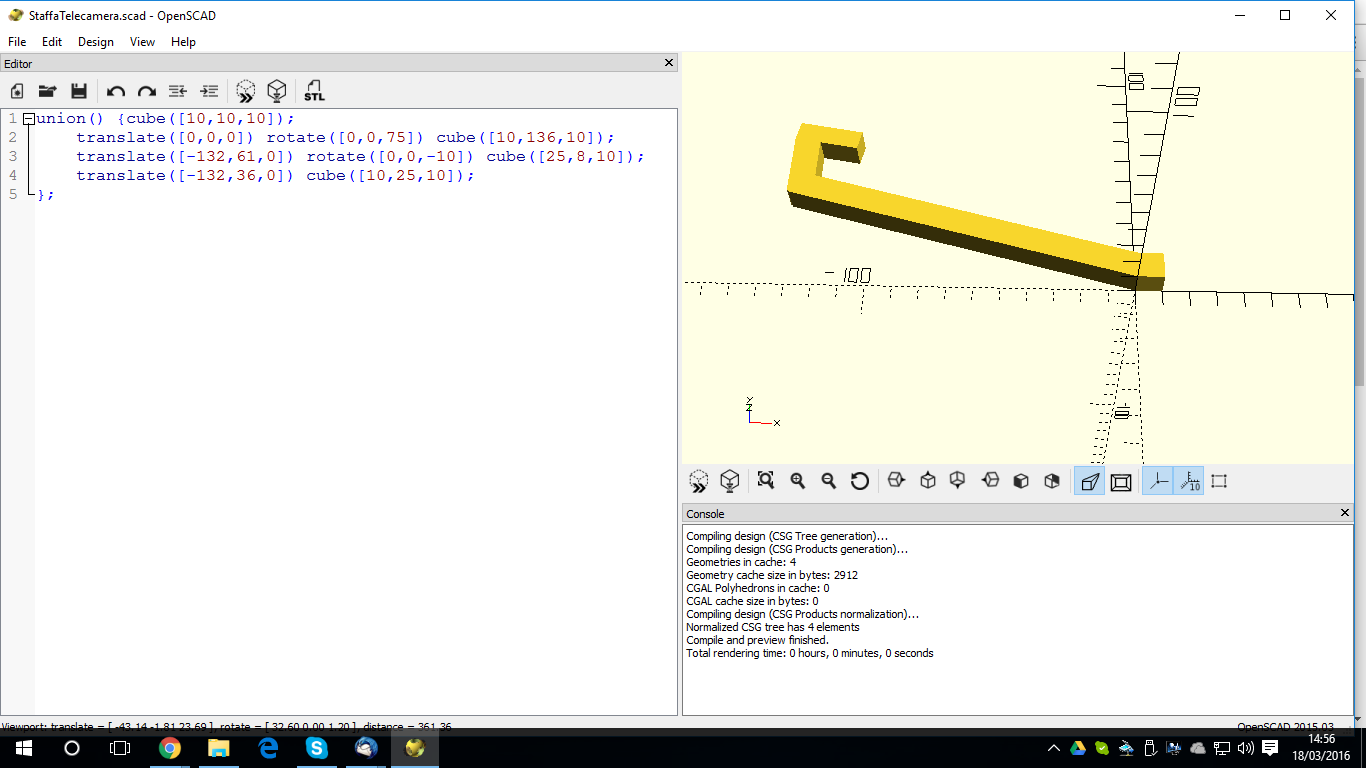Viewport: 1366px width, 768px height.
Task: Click the New file icon in editor toolbar
Action: (x=17, y=91)
